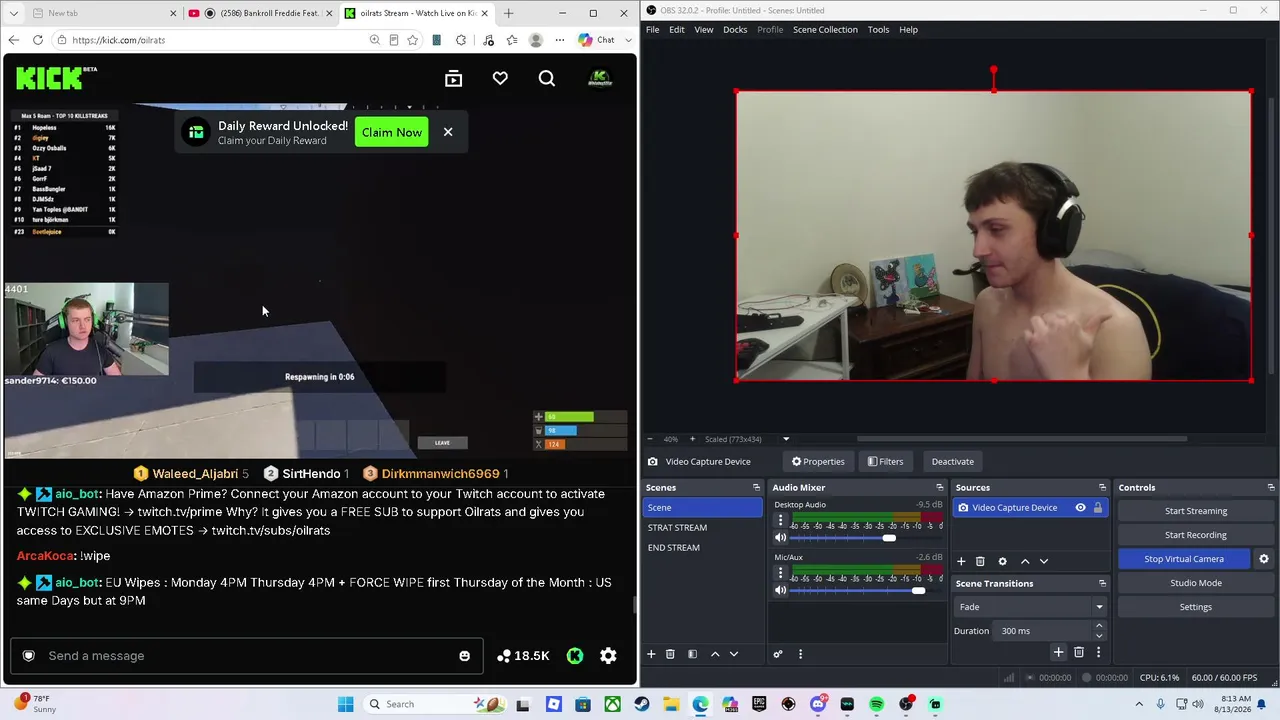Add a scene transition with plus button
This screenshot has height=720, width=1280.
click(1059, 653)
